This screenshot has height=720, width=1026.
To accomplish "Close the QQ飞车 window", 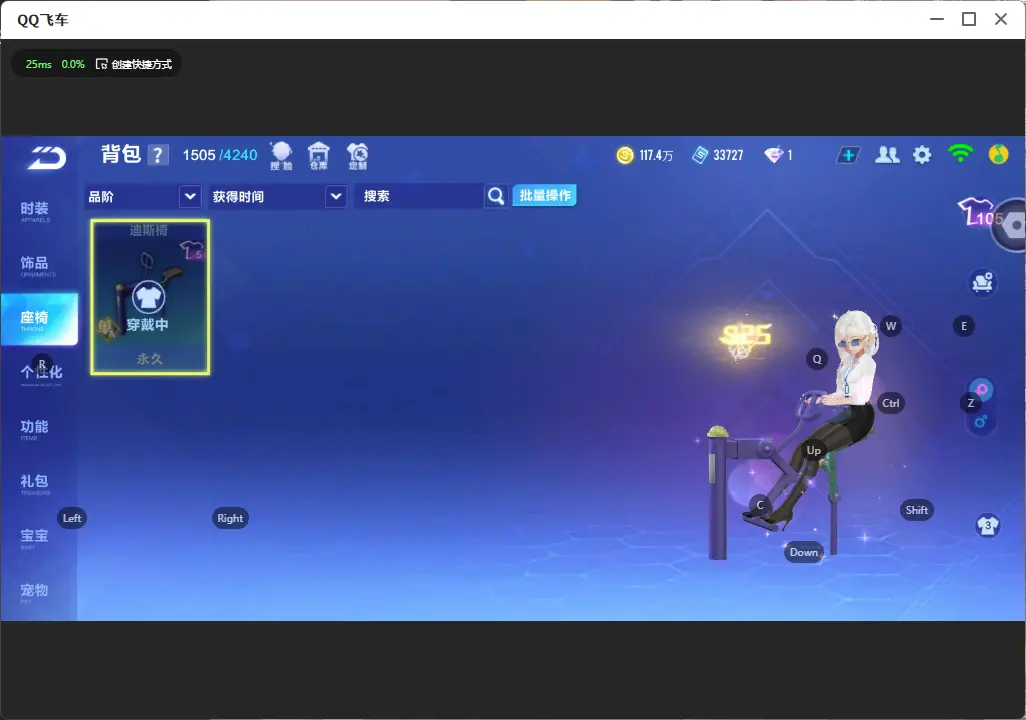I will click(x=1001, y=20).
